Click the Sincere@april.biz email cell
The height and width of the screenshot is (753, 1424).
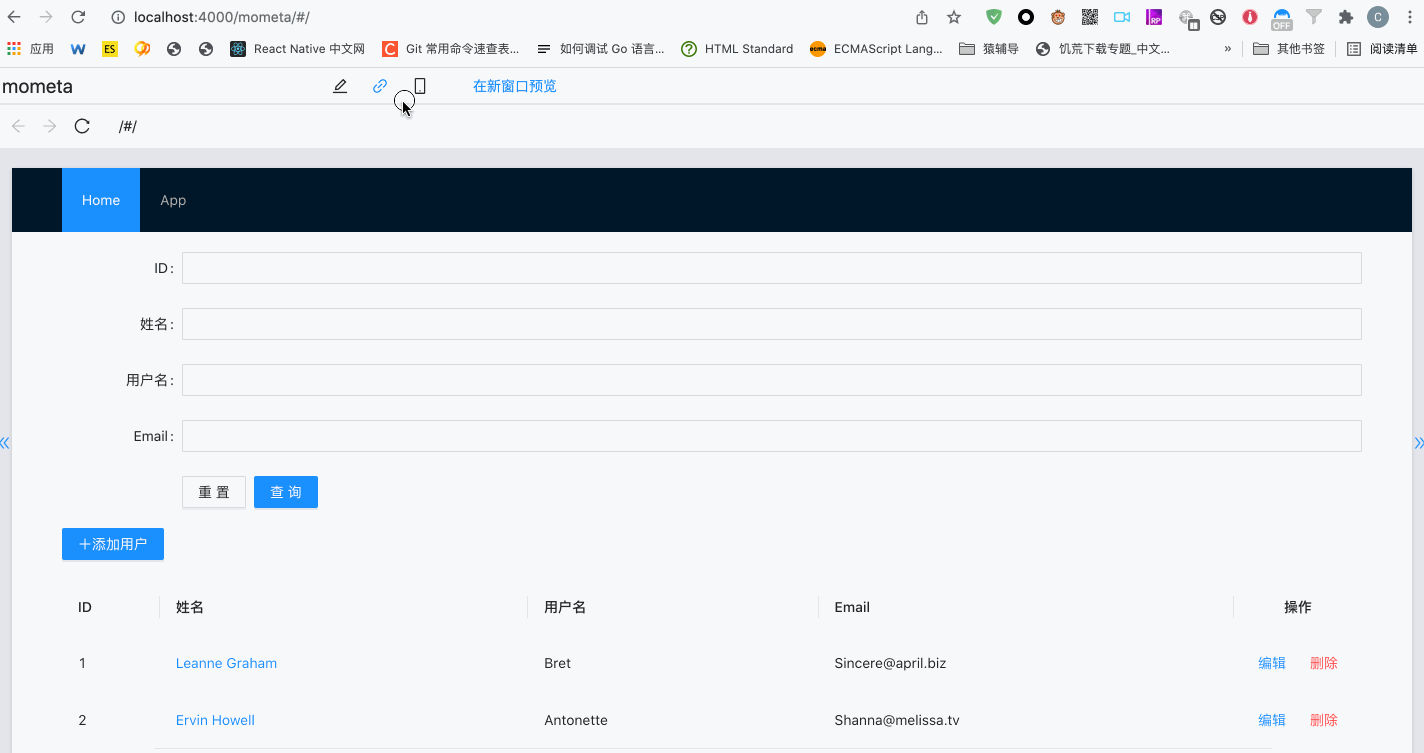tap(890, 663)
